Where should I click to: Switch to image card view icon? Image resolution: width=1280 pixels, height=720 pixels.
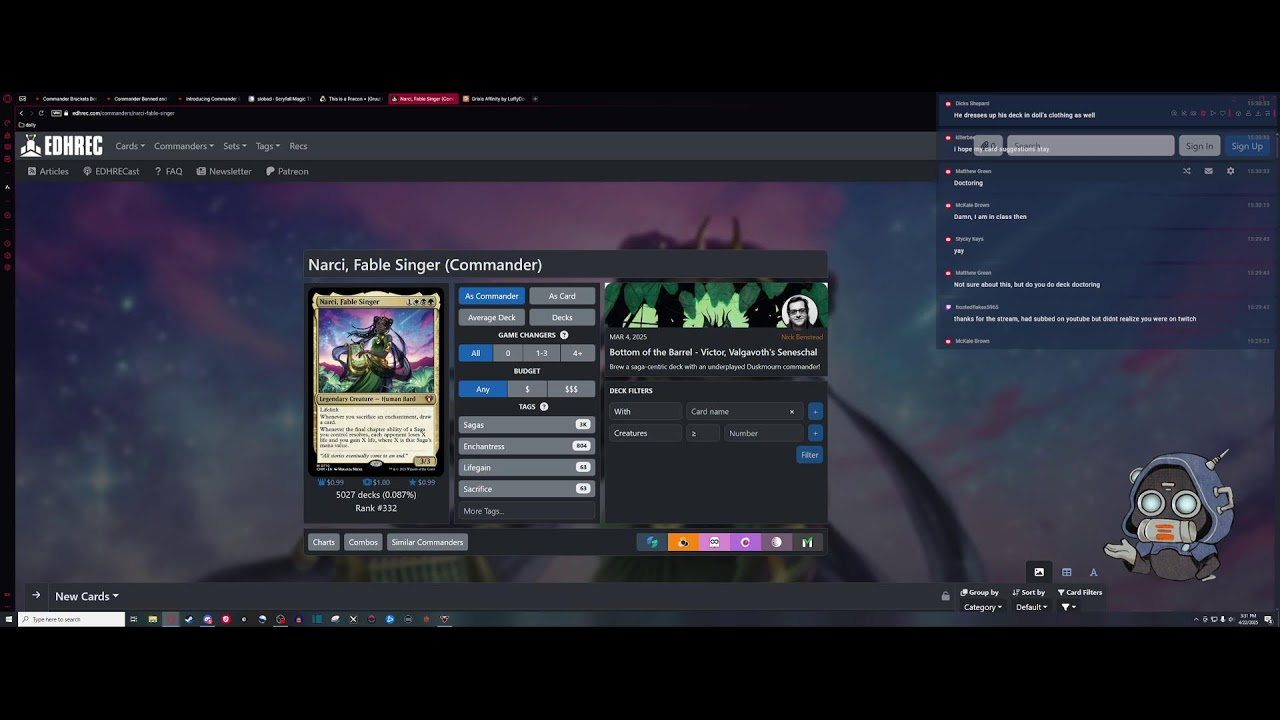pyautogui.click(x=1039, y=572)
